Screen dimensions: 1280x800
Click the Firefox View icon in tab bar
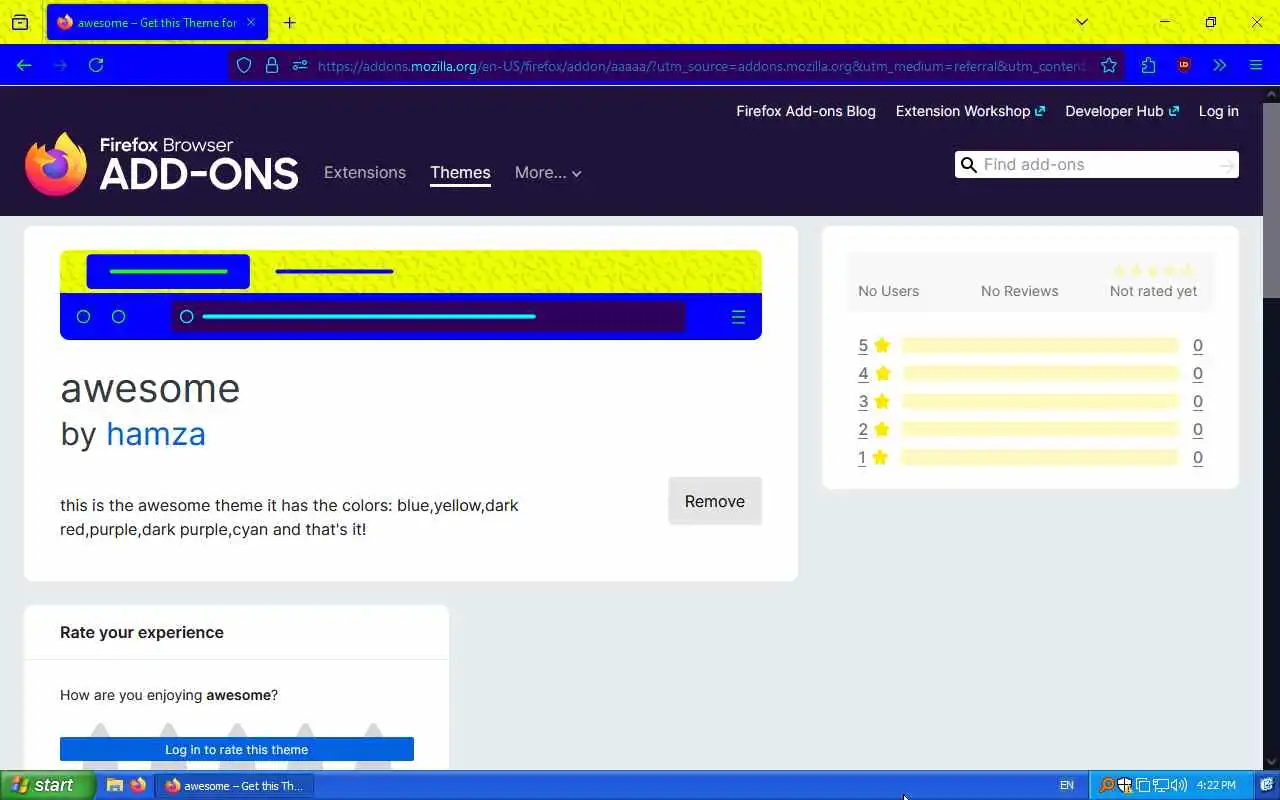20,22
